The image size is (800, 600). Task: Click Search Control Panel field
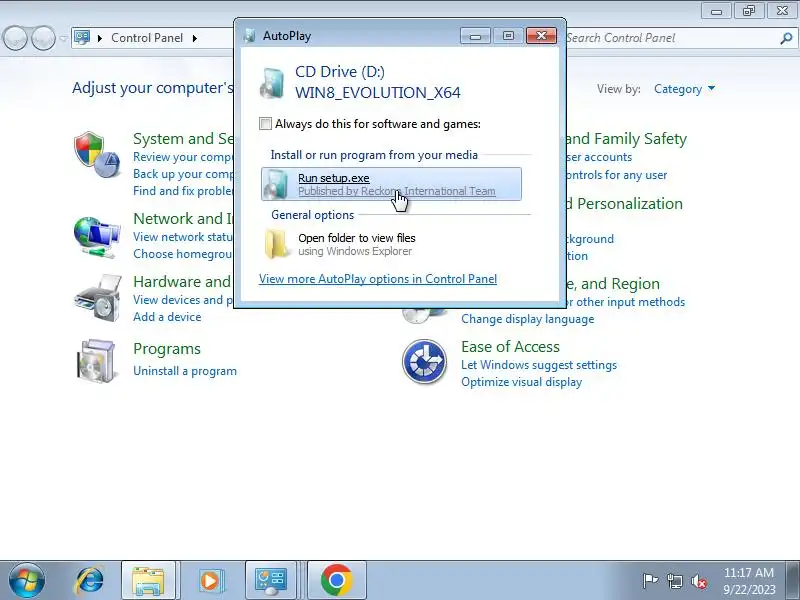click(671, 38)
